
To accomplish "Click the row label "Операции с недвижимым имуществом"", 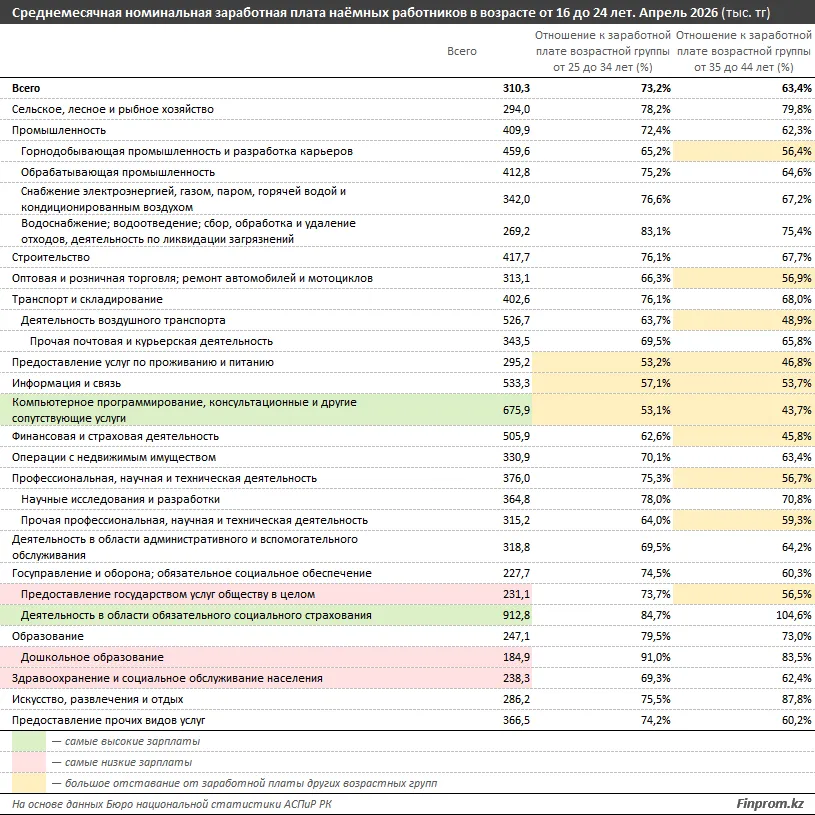I will pyautogui.click(x=114, y=457).
